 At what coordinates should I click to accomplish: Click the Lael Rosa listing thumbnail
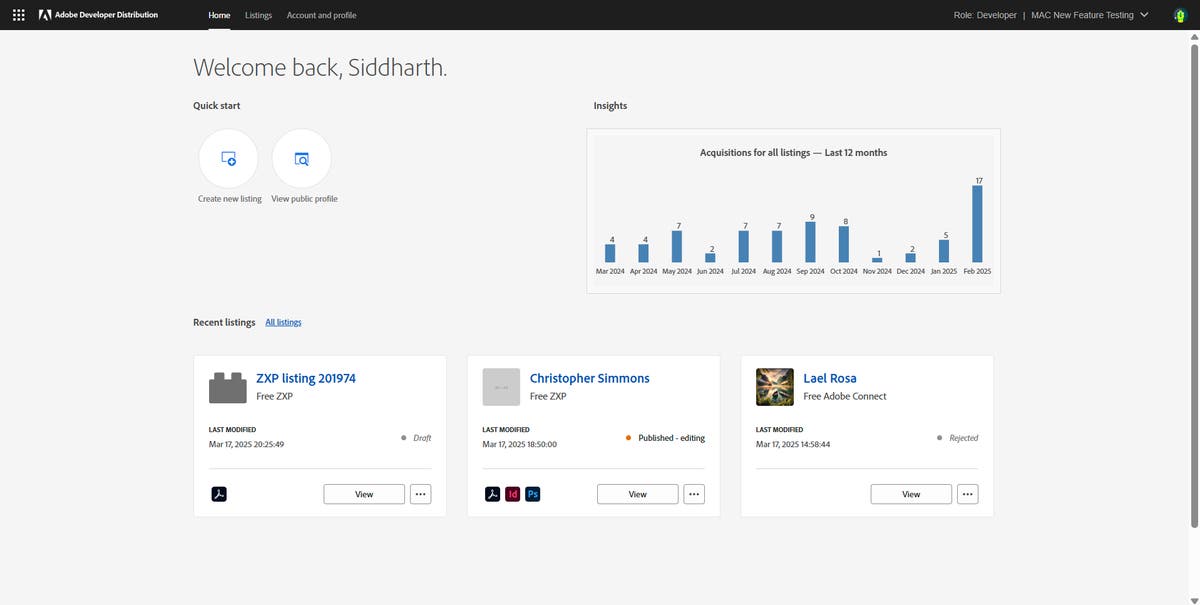(775, 387)
